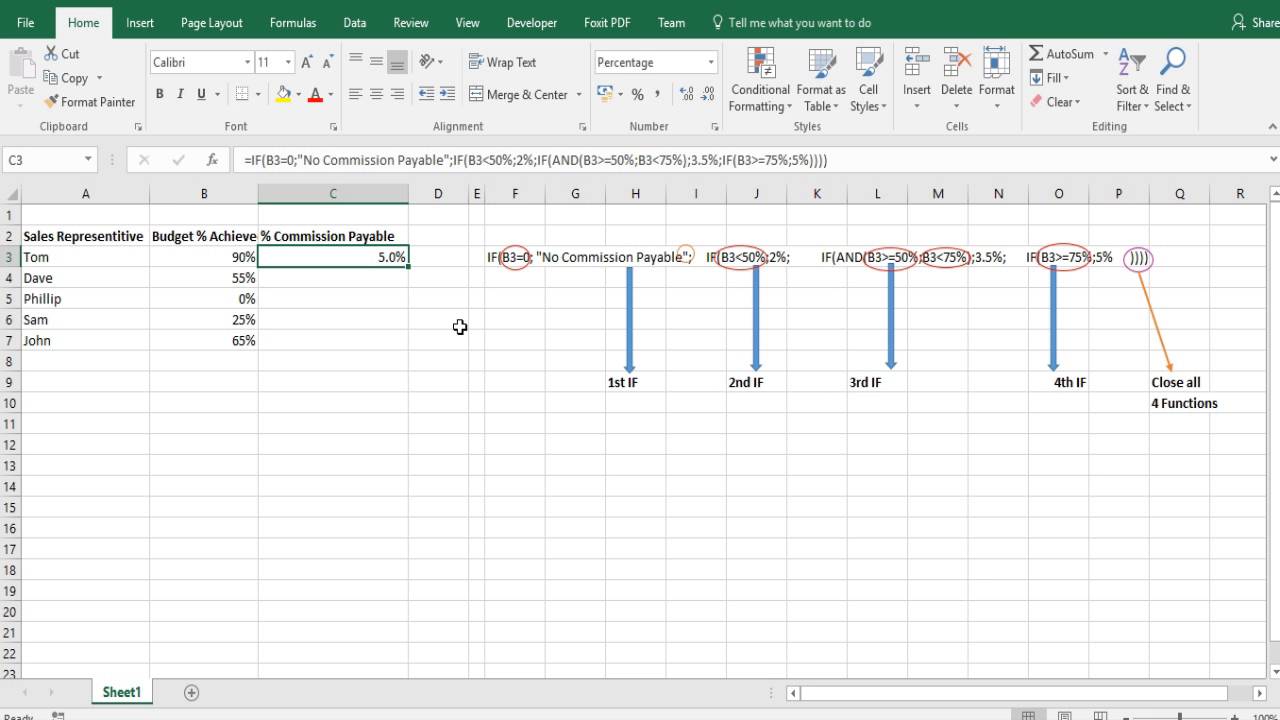Image resolution: width=1280 pixels, height=720 pixels.
Task: Switch to the Data tab
Action: click(354, 22)
